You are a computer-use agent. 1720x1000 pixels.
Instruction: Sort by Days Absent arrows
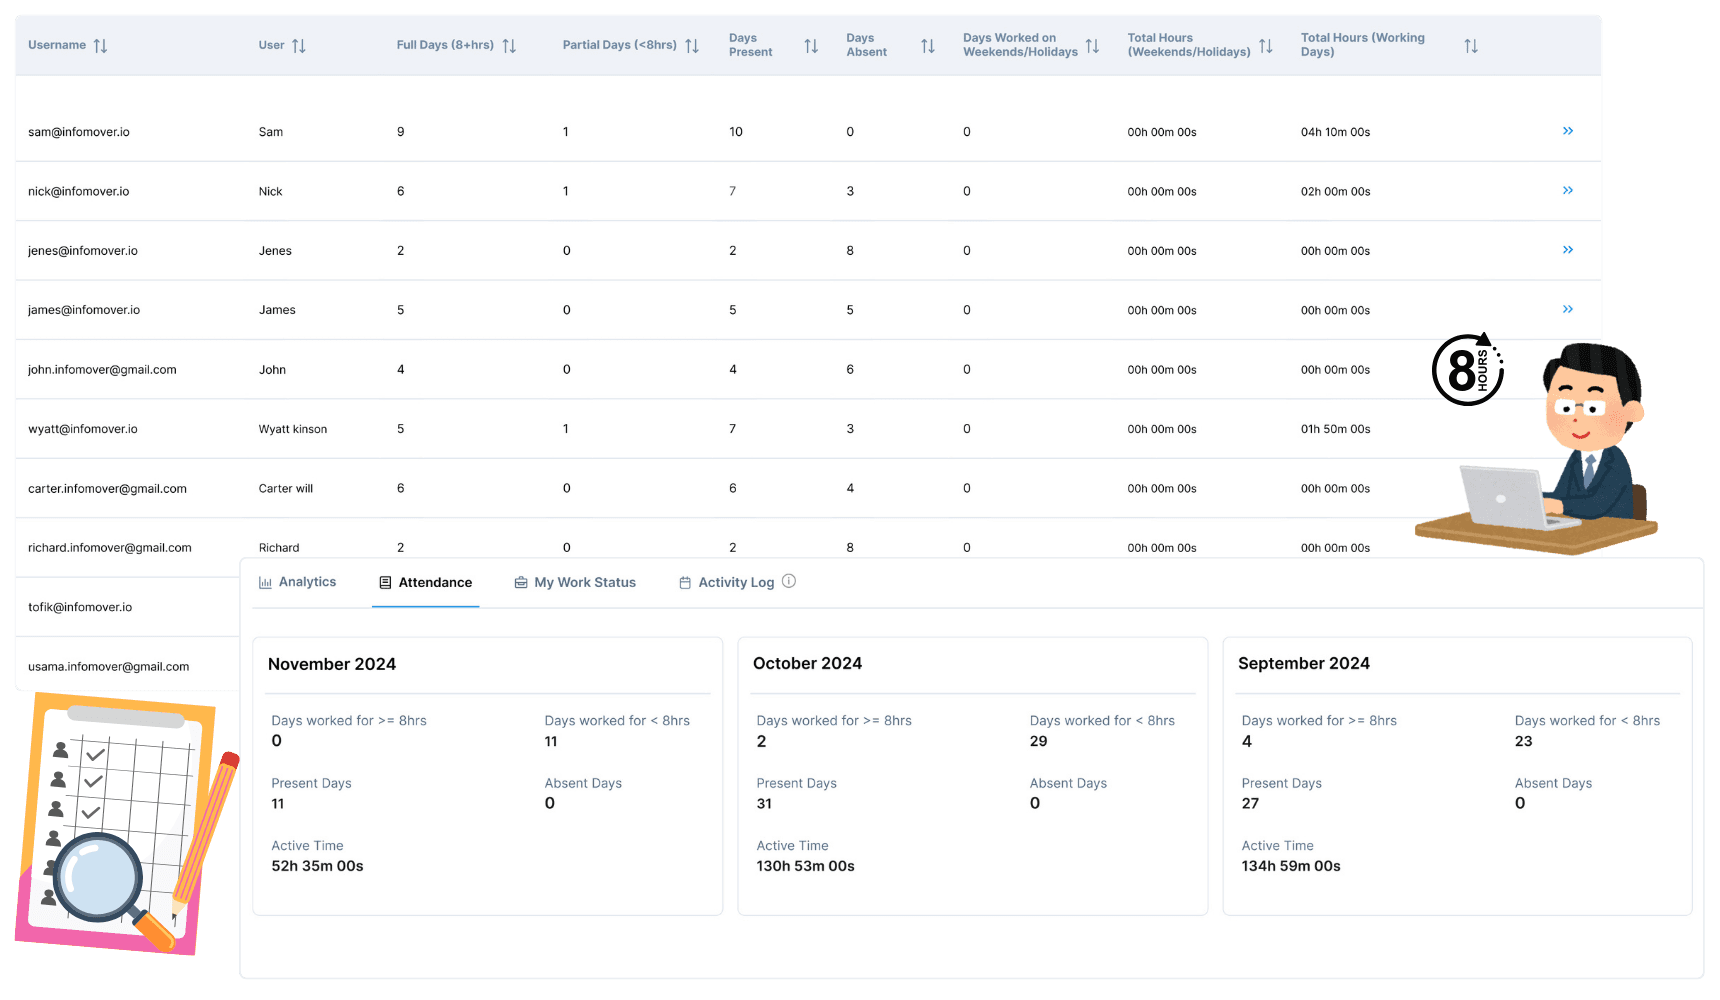coord(928,46)
